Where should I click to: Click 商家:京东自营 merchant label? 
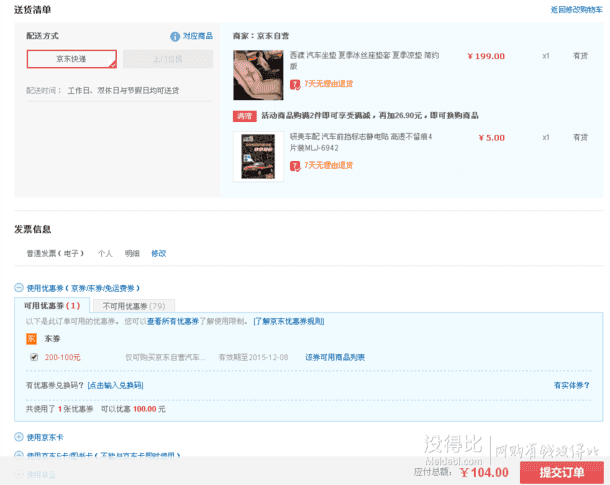click(x=261, y=36)
